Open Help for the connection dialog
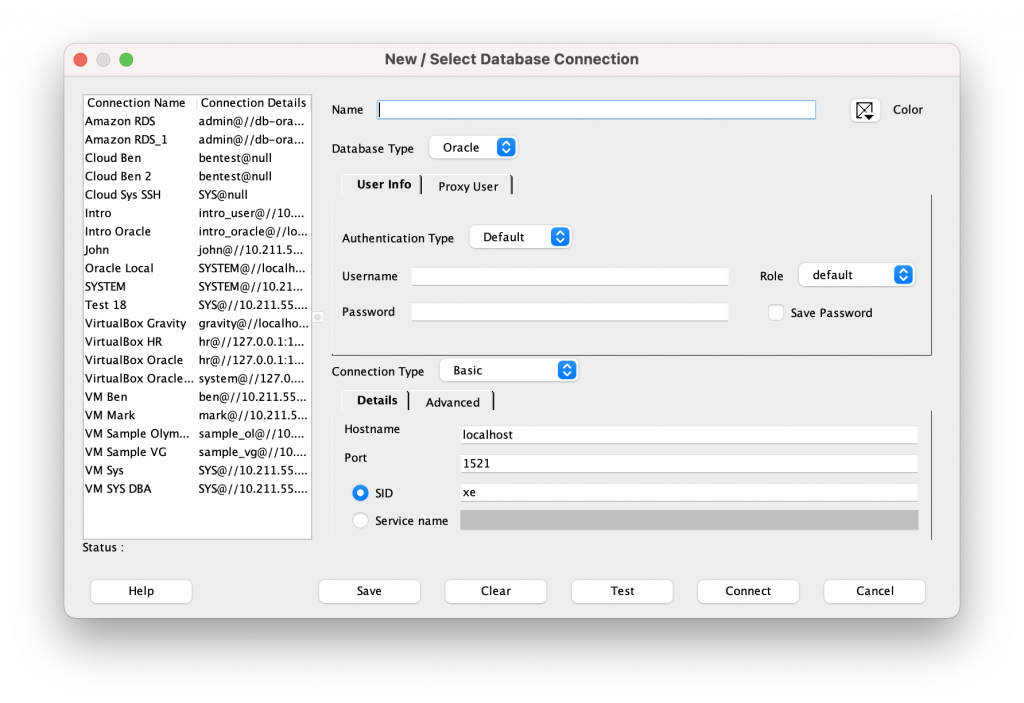The image size is (1024, 703). click(141, 591)
